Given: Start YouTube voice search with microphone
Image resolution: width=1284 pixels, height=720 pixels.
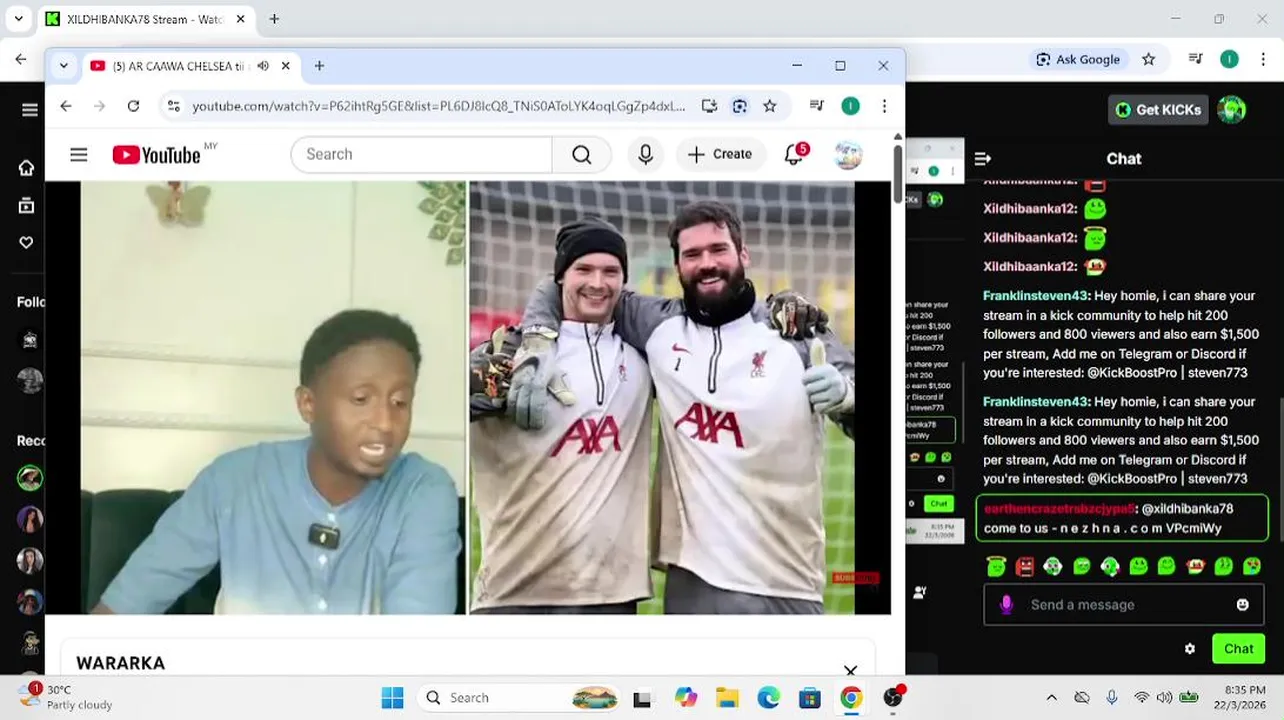Looking at the screenshot, I should pyautogui.click(x=646, y=154).
